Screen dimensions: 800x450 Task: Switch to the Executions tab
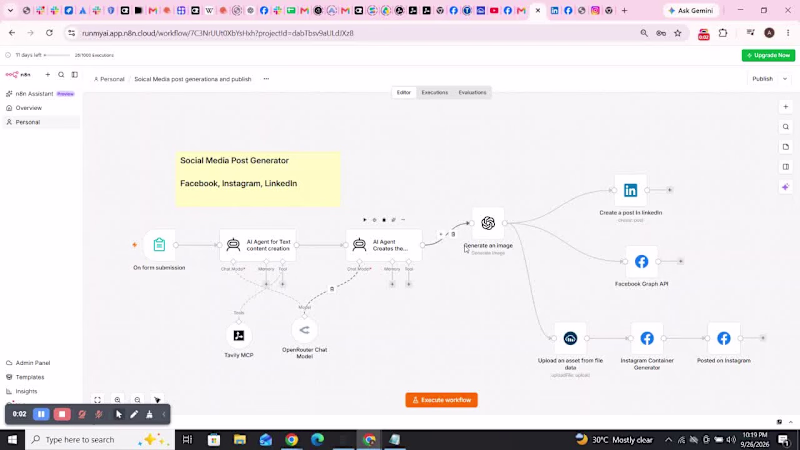point(435,92)
